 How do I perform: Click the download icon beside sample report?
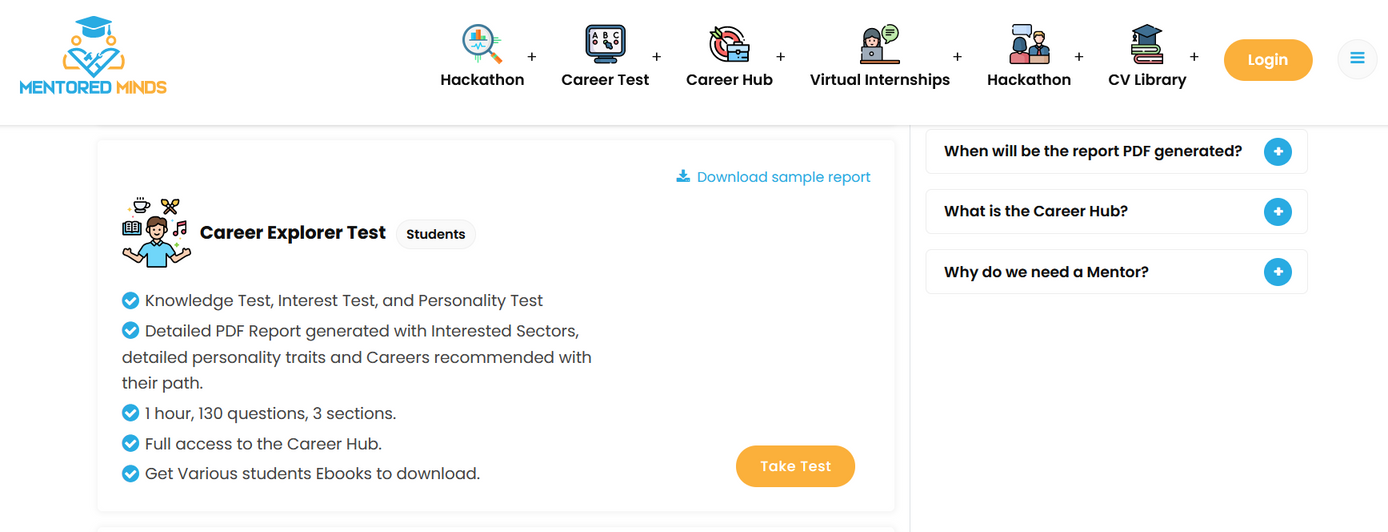pos(683,176)
